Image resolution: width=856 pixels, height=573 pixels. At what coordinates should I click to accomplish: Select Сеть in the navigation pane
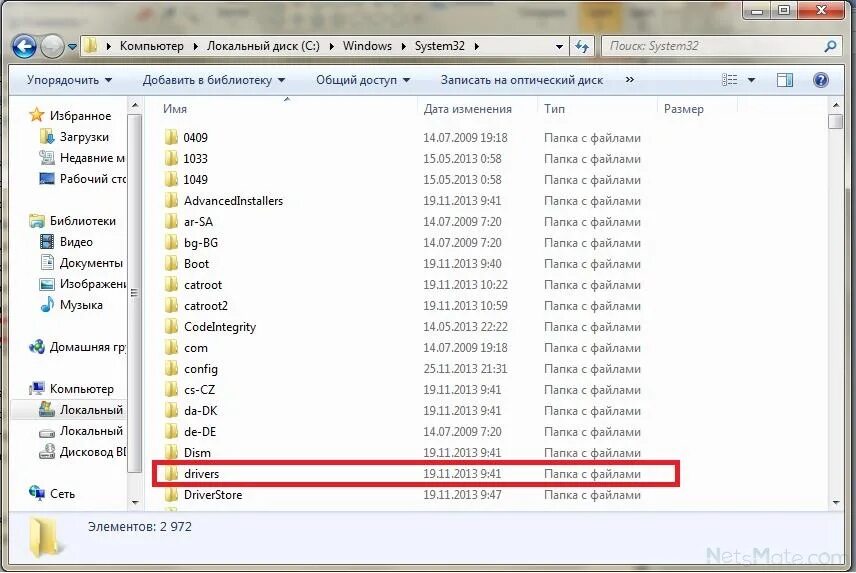(62, 494)
